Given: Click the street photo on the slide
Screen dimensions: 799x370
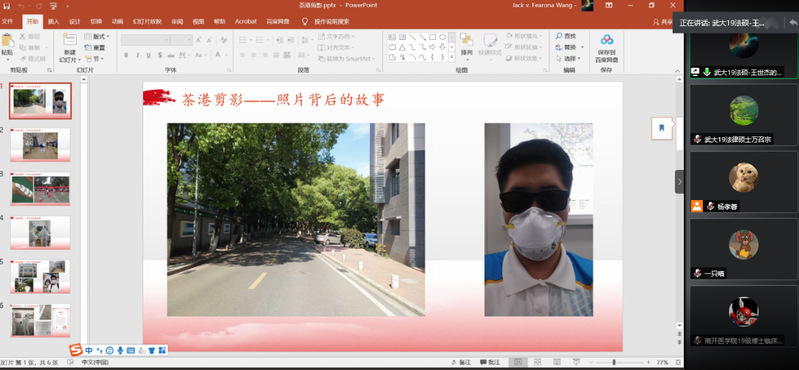Looking at the screenshot, I should 296,220.
